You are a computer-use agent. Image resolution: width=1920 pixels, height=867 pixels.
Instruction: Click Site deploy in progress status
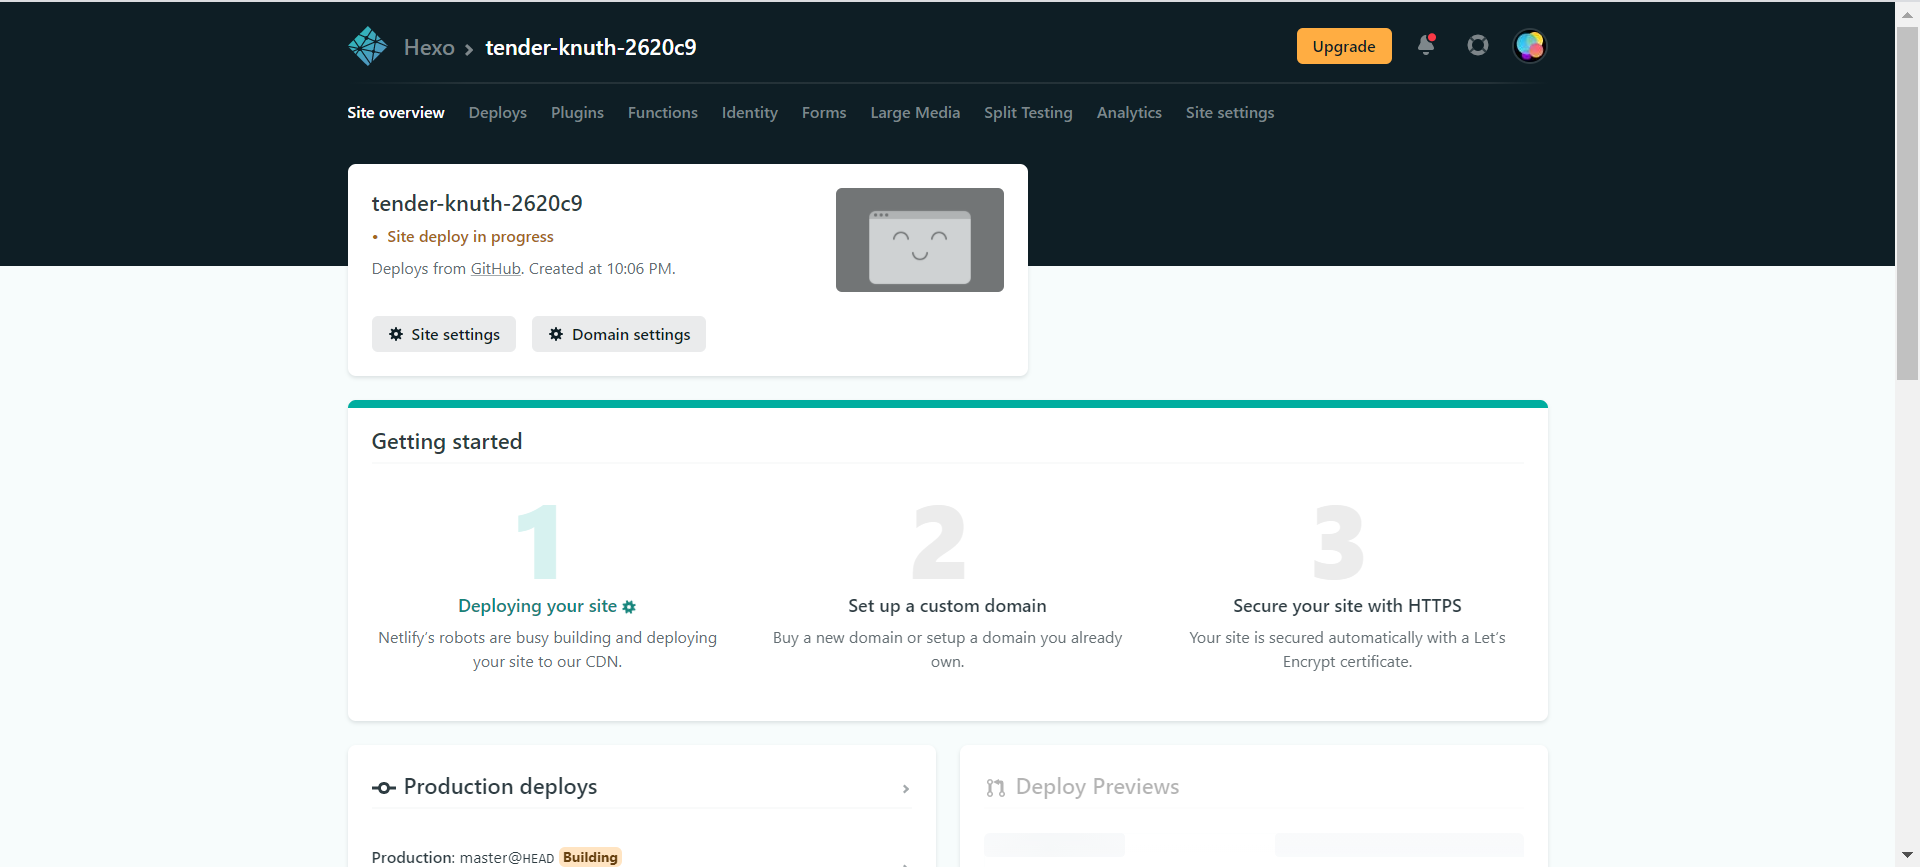click(x=470, y=237)
